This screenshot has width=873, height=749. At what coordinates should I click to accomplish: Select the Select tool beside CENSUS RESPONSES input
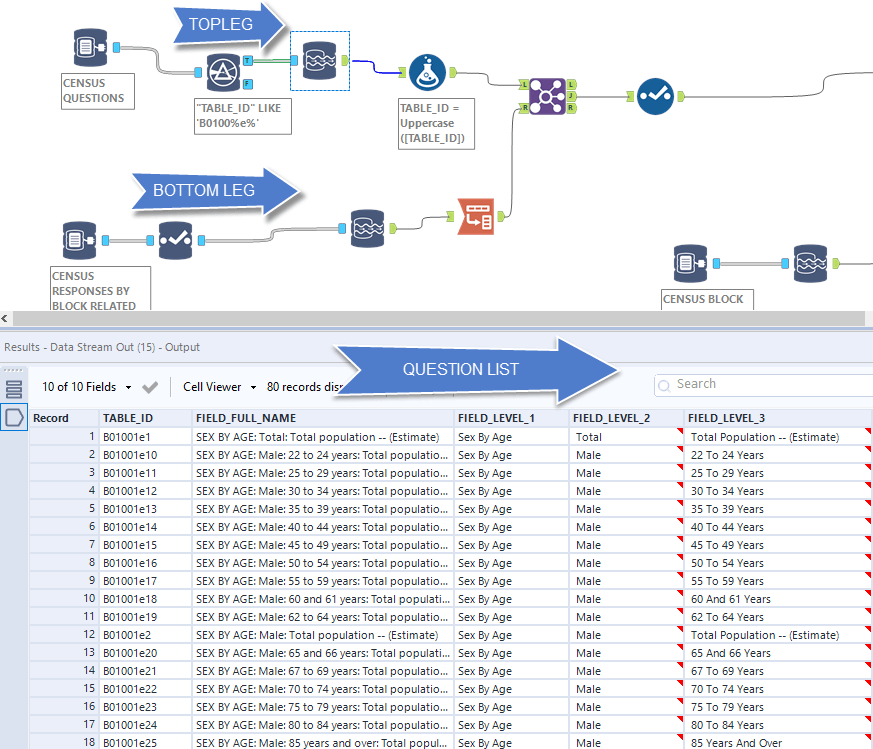(x=175, y=241)
